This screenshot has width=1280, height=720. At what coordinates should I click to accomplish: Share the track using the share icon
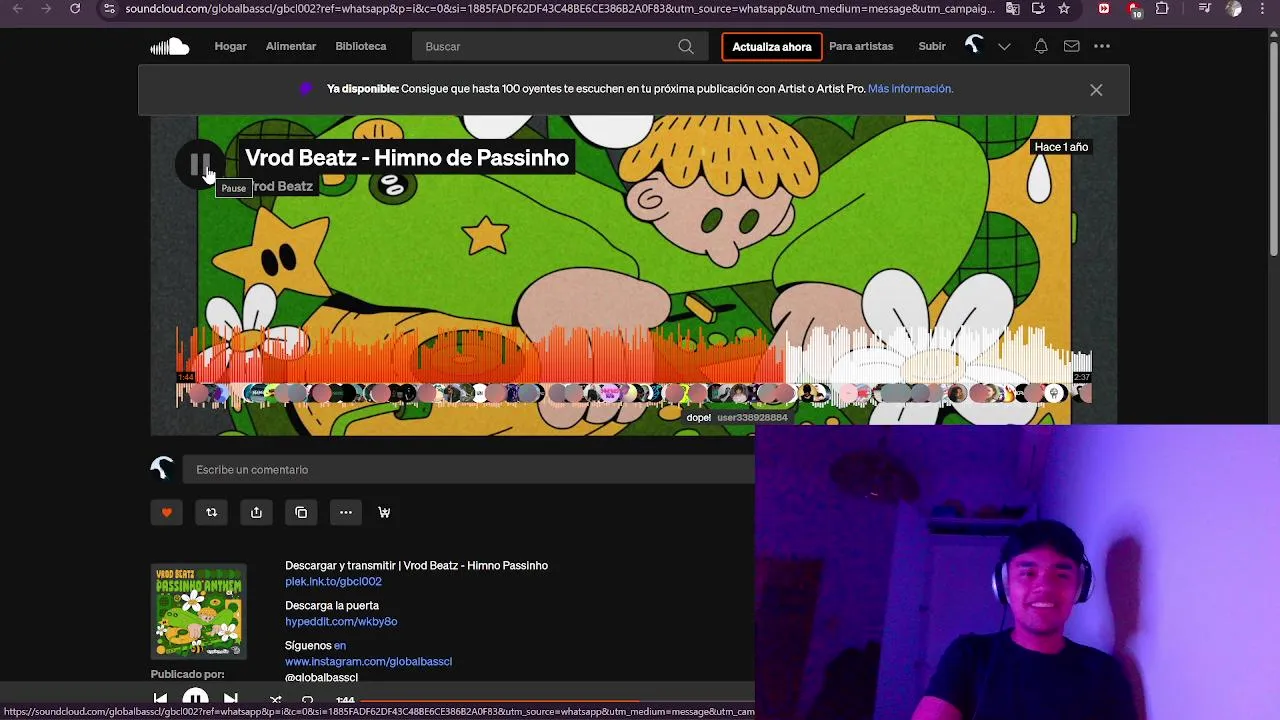pos(256,512)
